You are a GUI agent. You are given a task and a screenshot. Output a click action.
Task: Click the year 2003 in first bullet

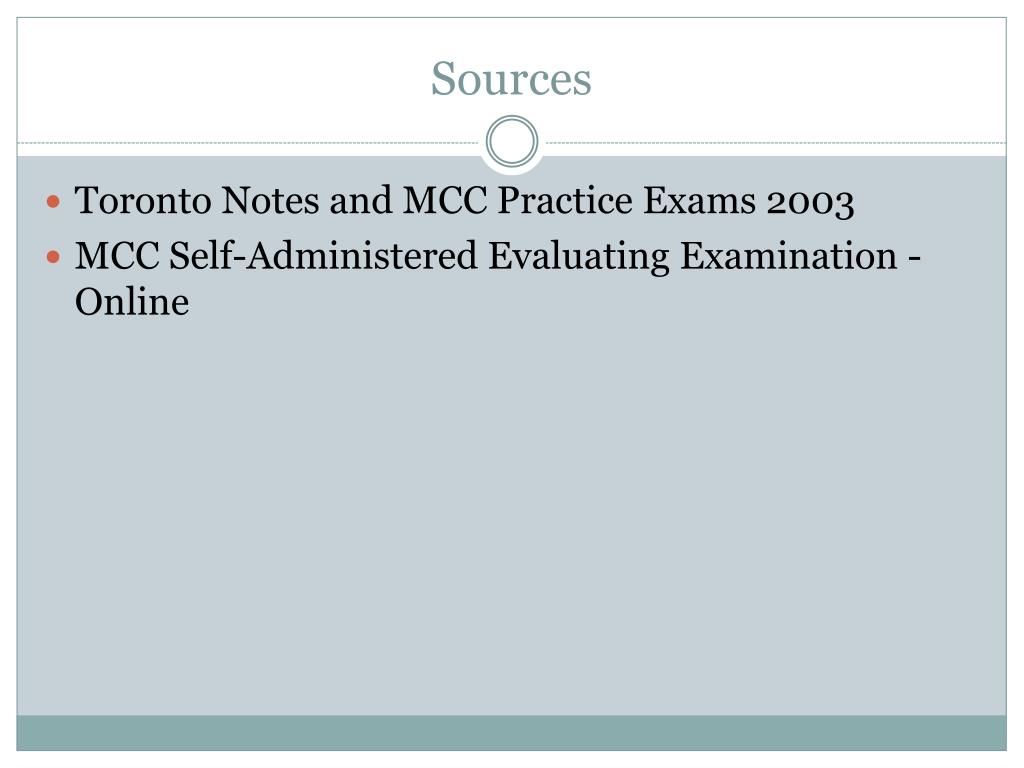pyautogui.click(x=811, y=202)
